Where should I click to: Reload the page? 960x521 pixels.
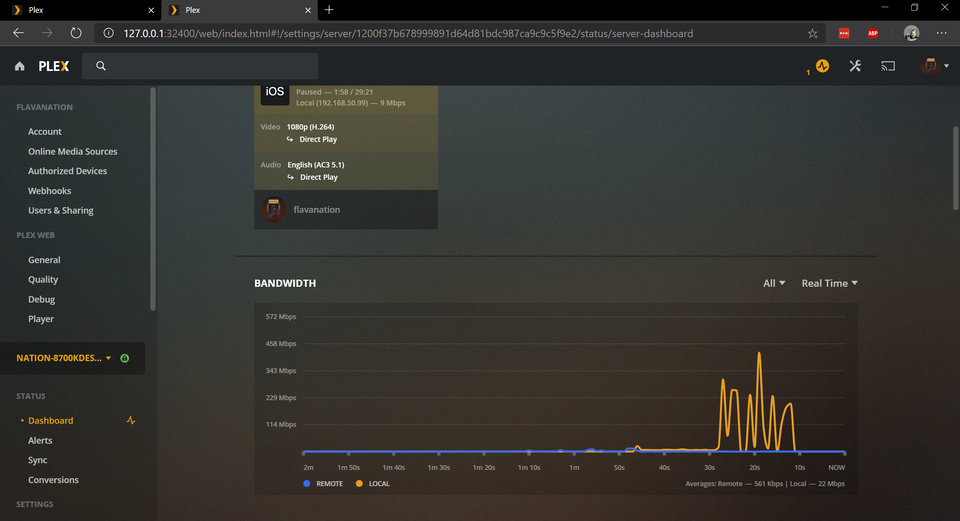pos(76,33)
